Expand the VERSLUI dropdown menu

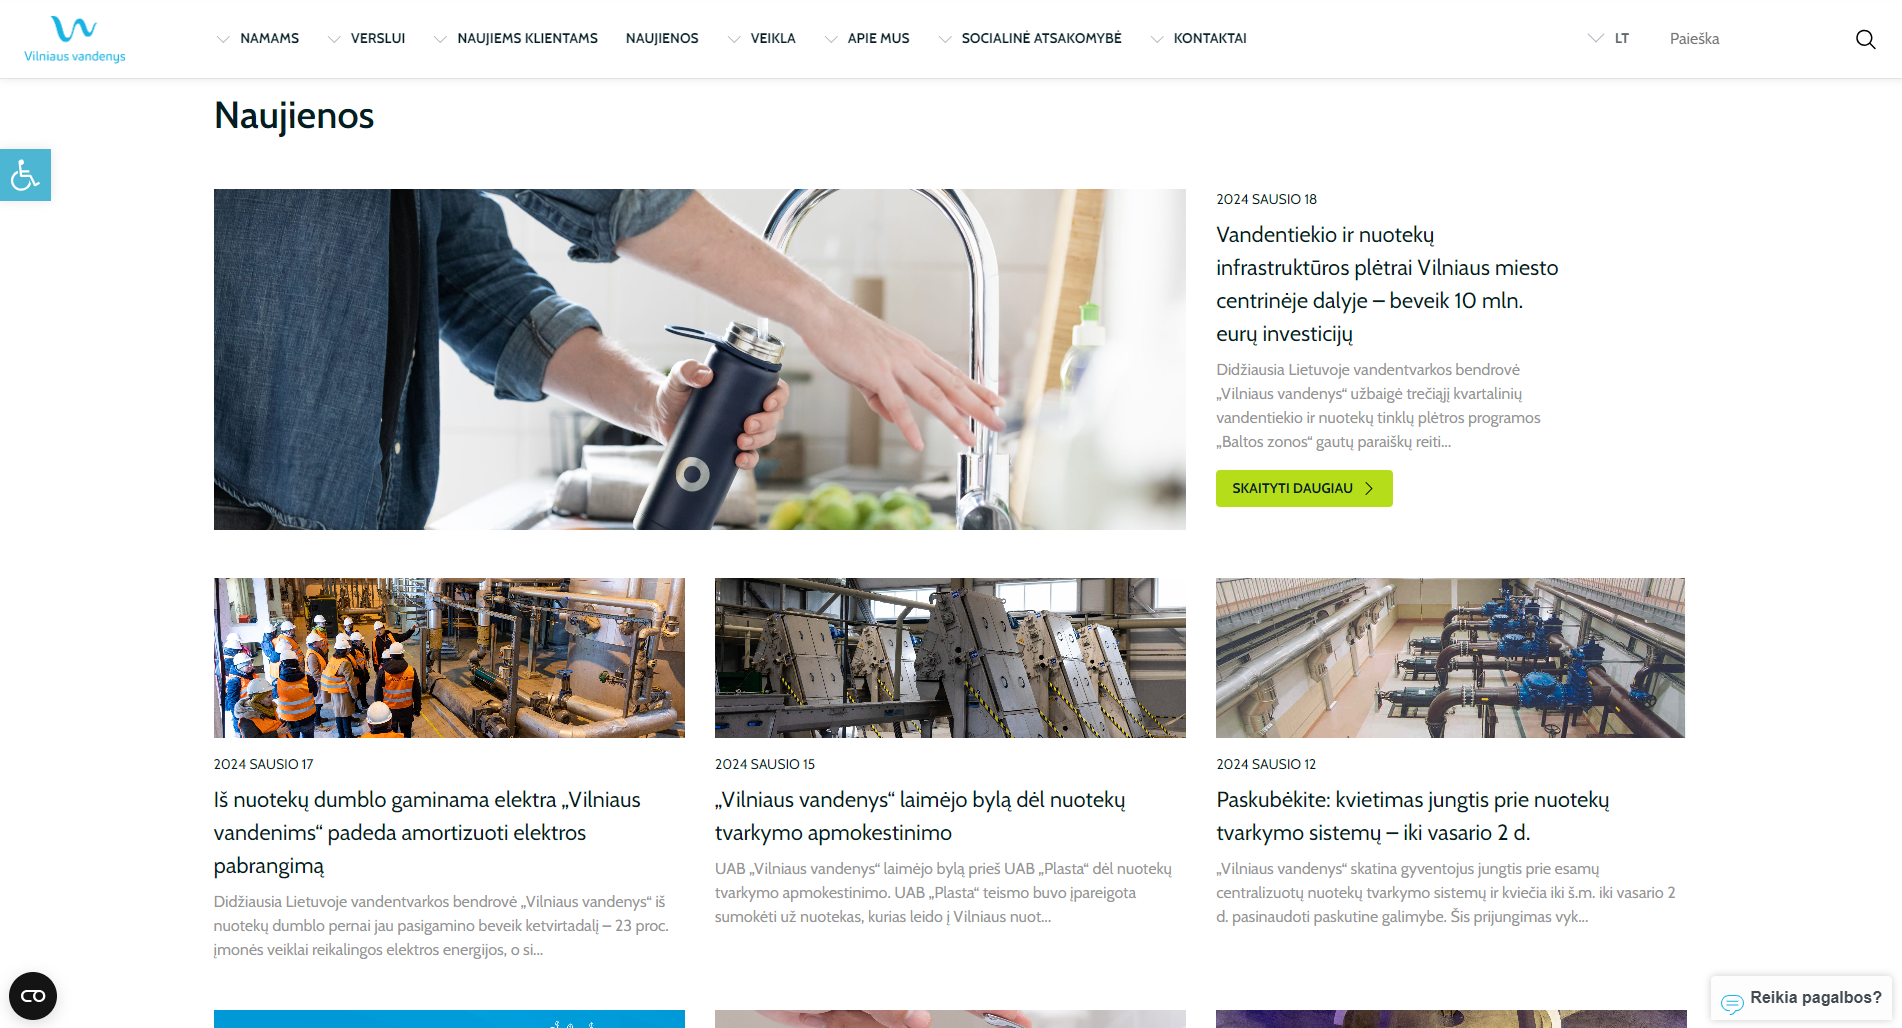coord(366,39)
